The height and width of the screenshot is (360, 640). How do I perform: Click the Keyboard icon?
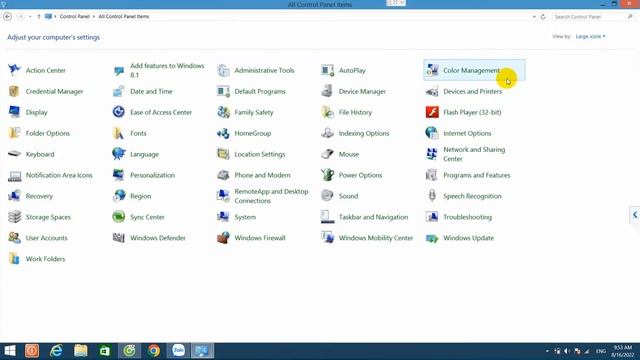coord(14,154)
